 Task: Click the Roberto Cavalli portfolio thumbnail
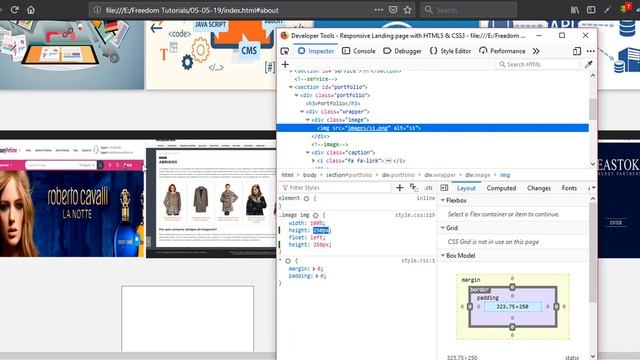click(72, 199)
